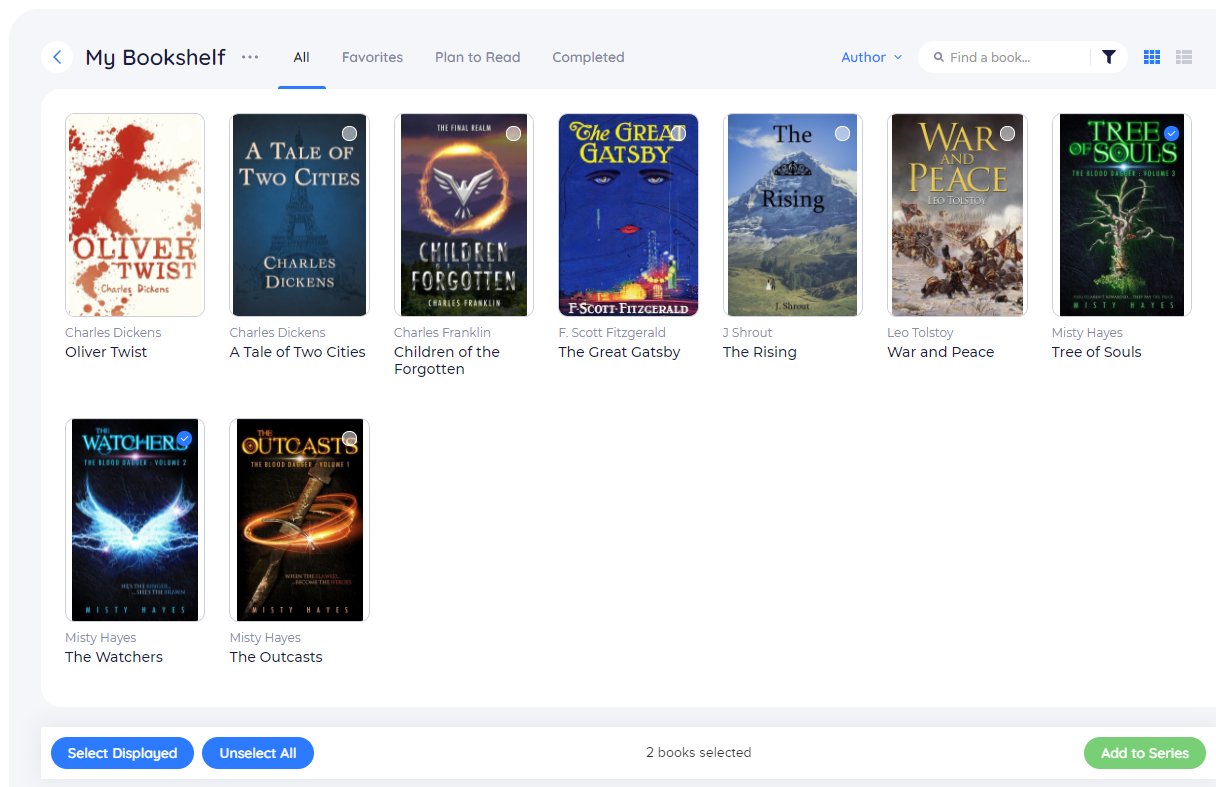Go back using the arrow beside My Bookshelf
Image resolution: width=1216 pixels, height=787 pixels.
(x=57, y=57)
